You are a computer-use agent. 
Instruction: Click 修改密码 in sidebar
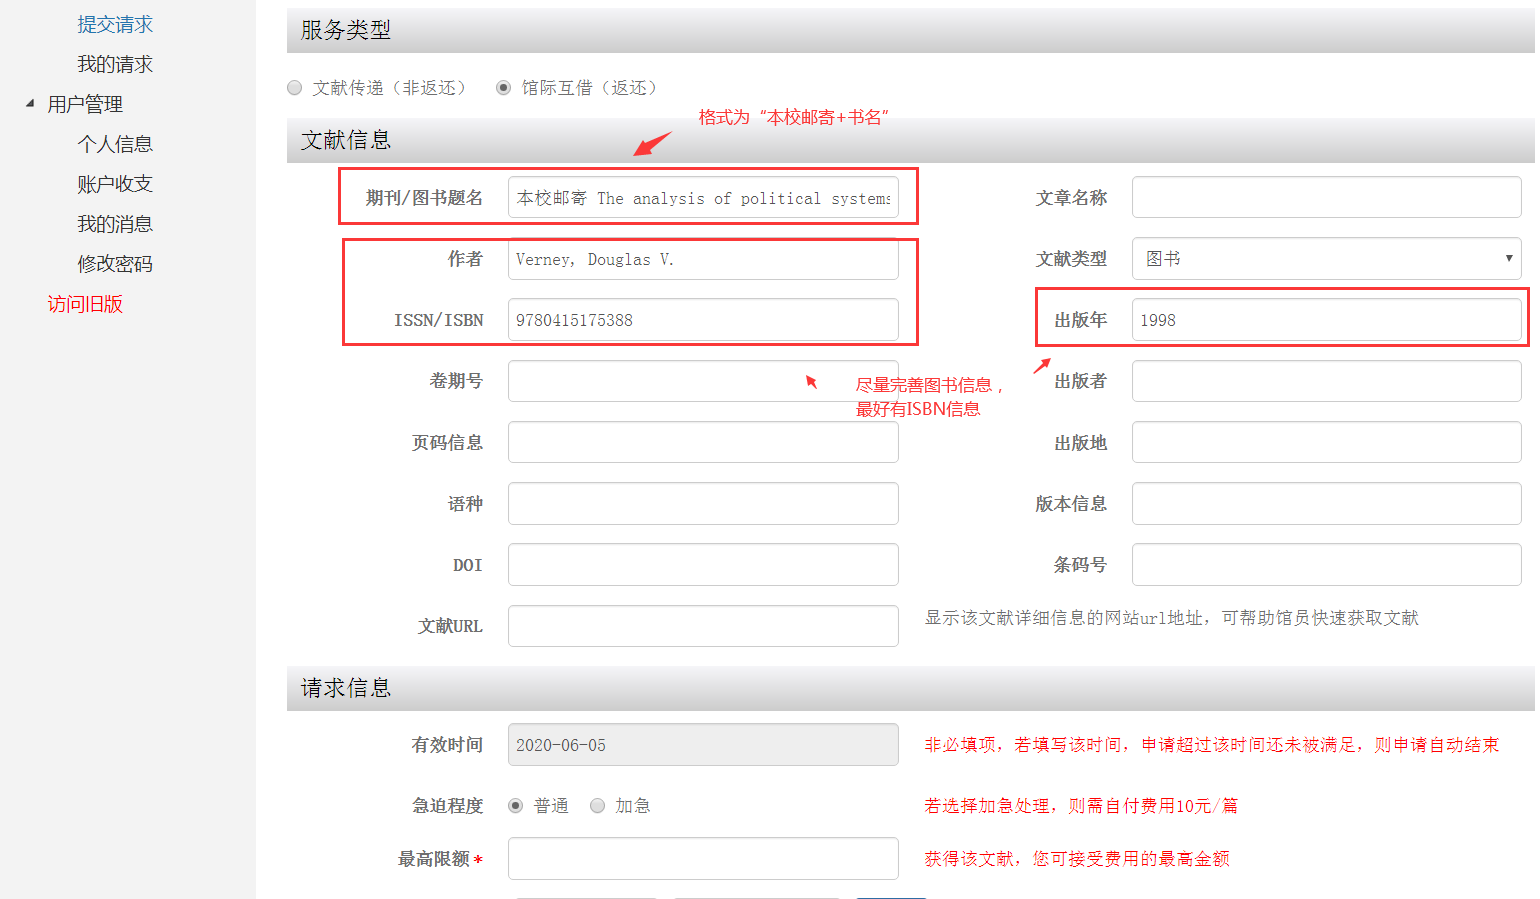tap(115, 264)
